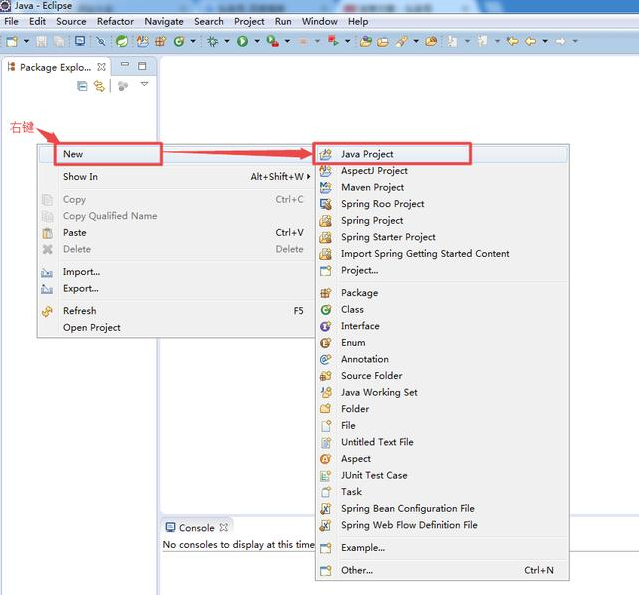Click the Debug bug toolbar icon

coord(212,41)
